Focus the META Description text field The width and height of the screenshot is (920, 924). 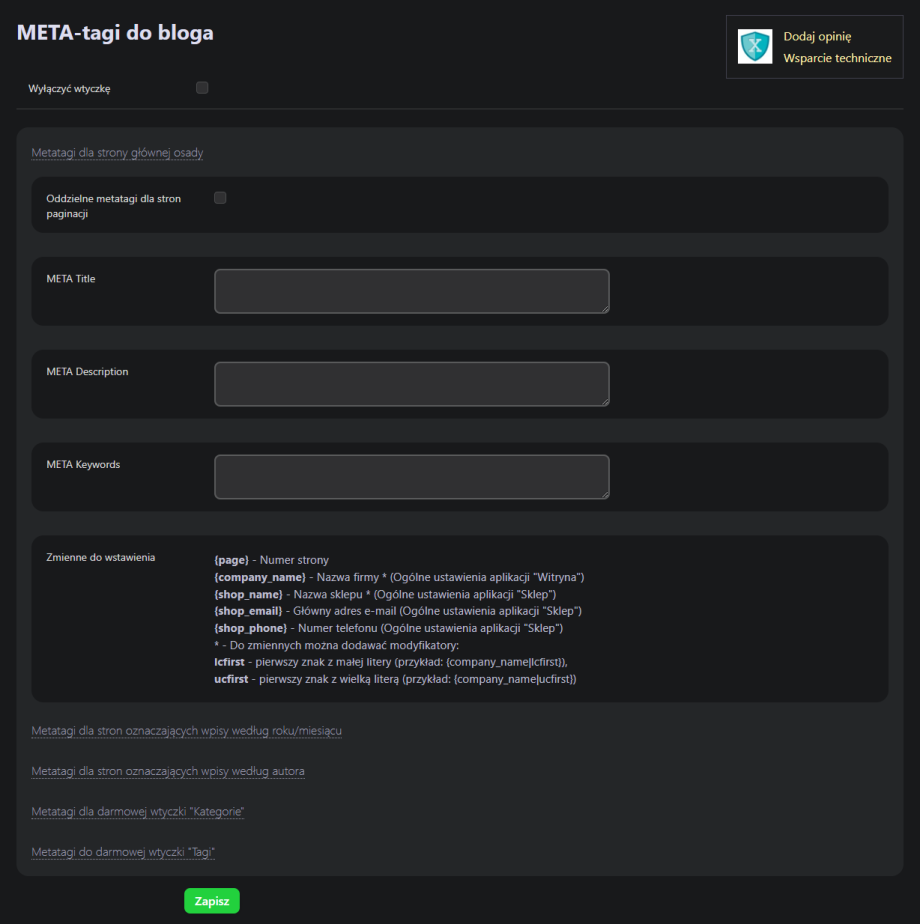(411, 384)
